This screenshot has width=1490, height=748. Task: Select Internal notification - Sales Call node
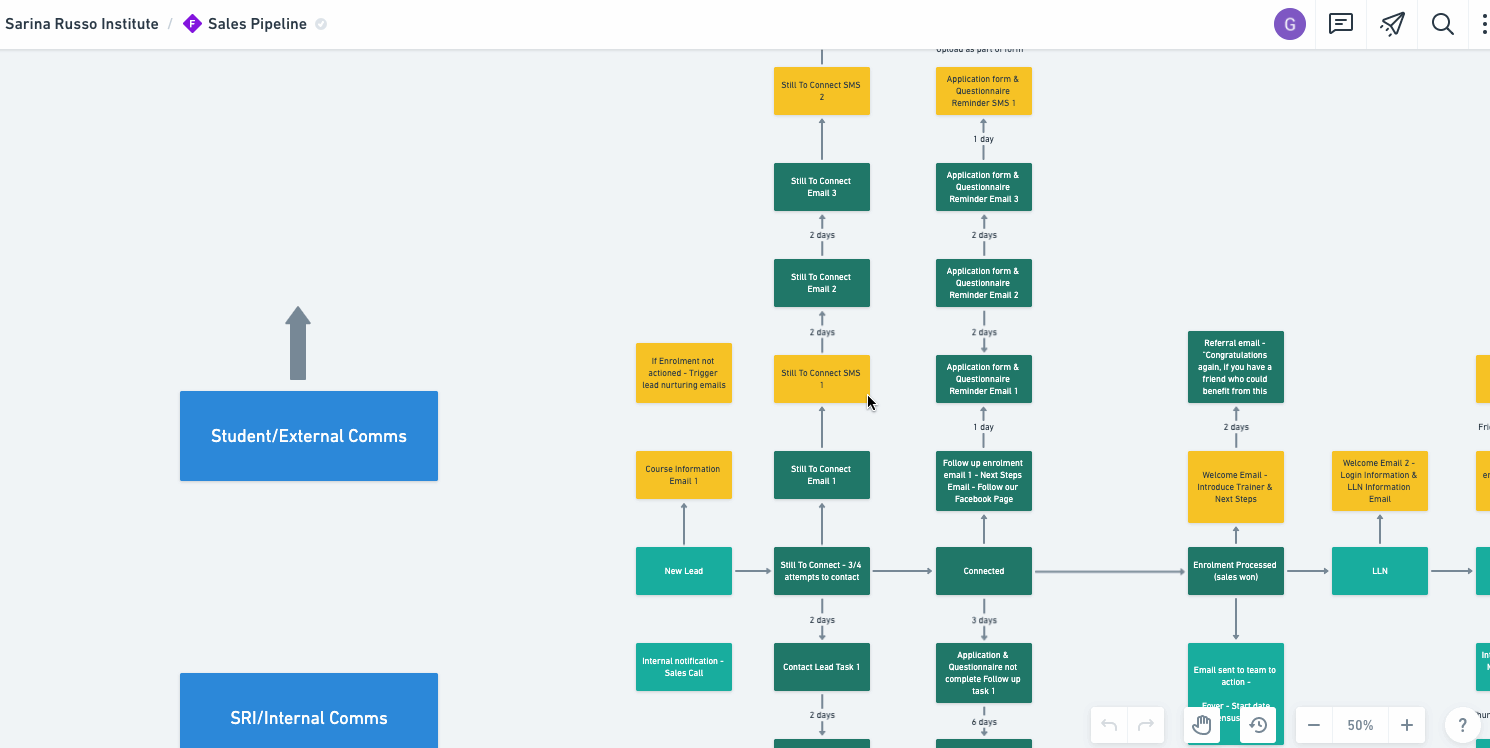point(684,667)
